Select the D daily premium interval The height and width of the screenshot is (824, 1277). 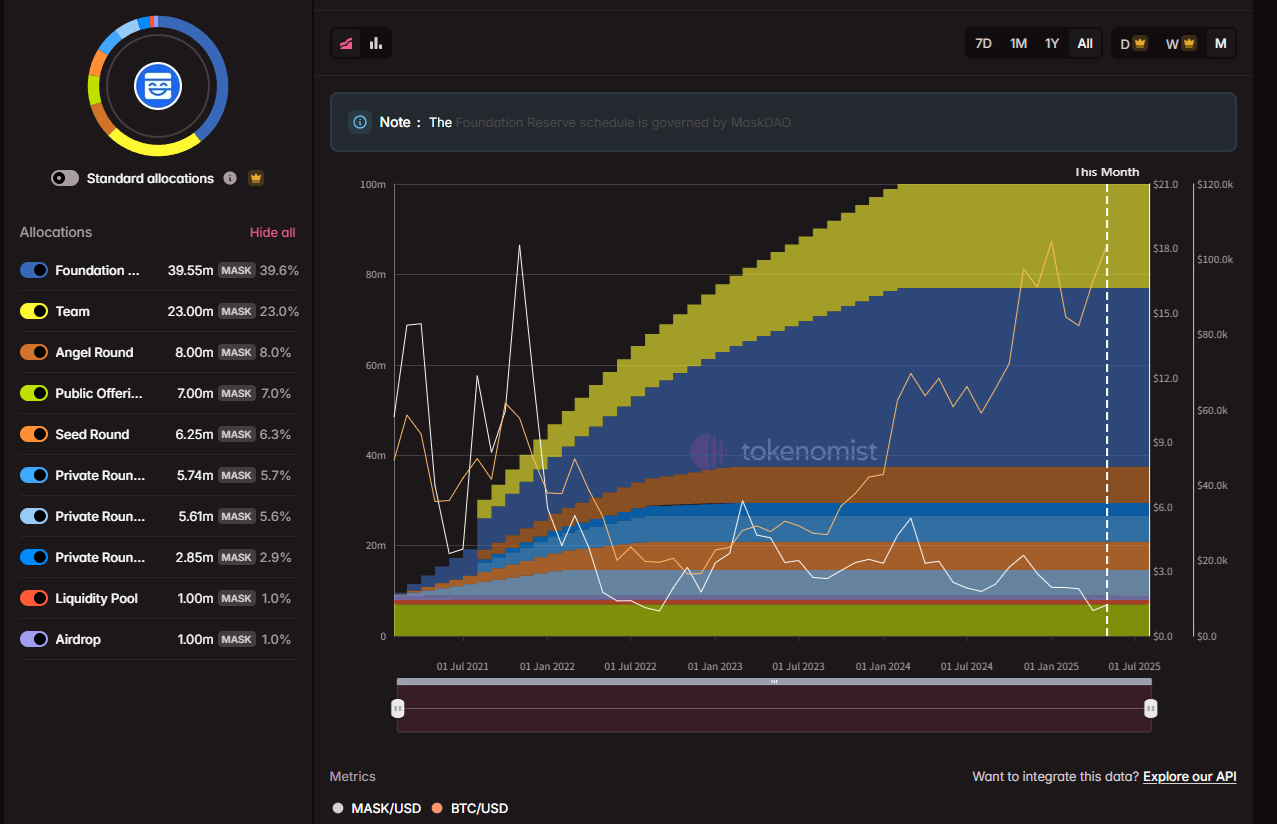1132,44
